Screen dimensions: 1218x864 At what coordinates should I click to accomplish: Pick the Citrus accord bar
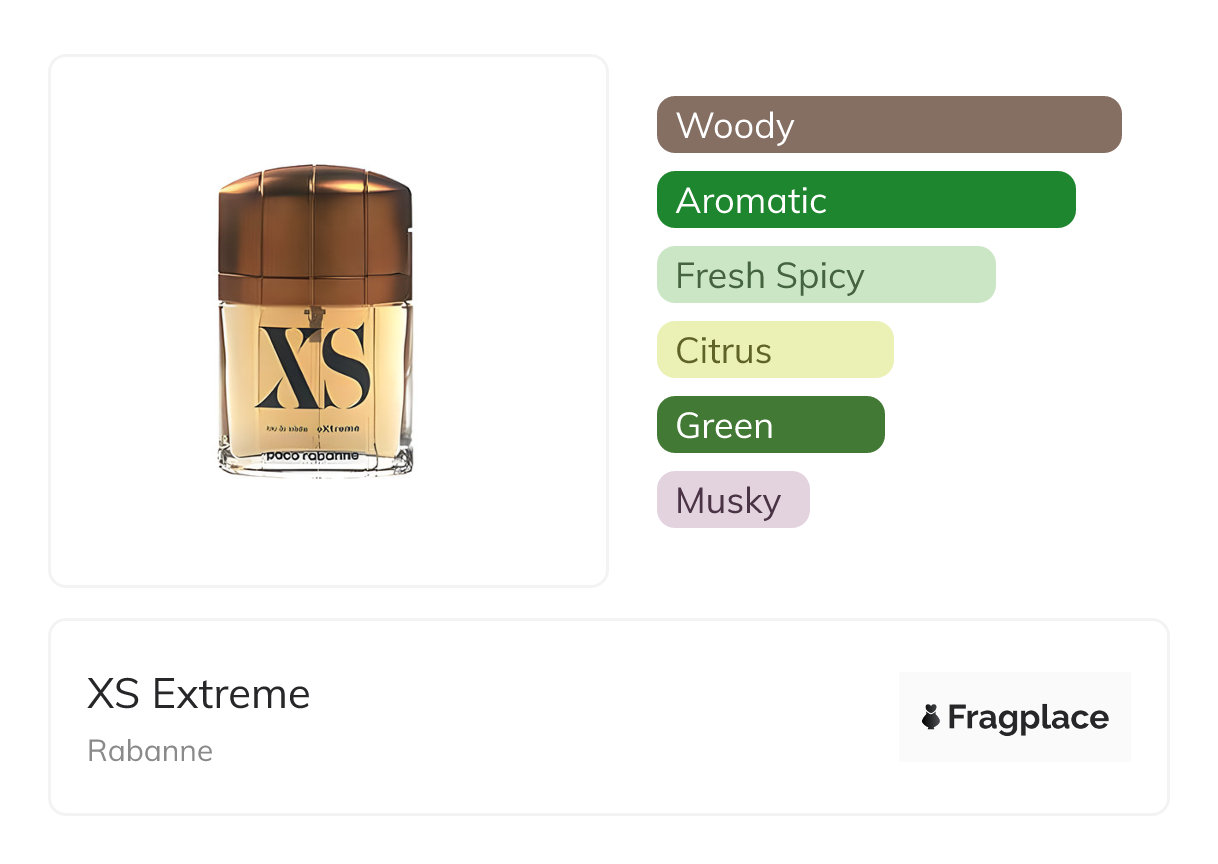pos(774,350)
